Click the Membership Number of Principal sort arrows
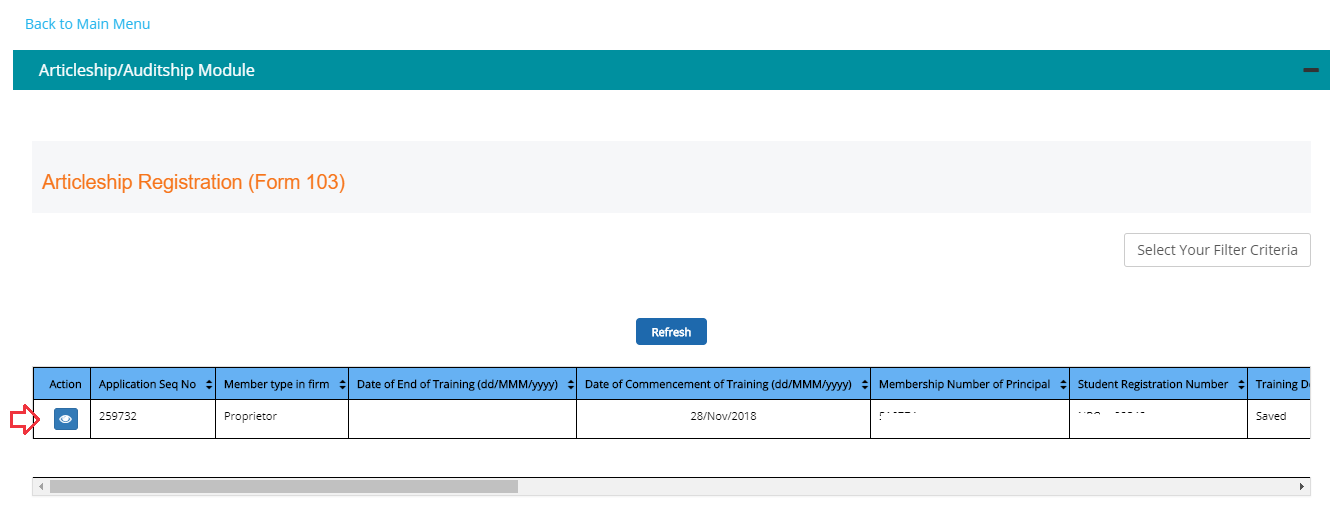This screenshot has height=515, width=1337. coord(1063,385)
